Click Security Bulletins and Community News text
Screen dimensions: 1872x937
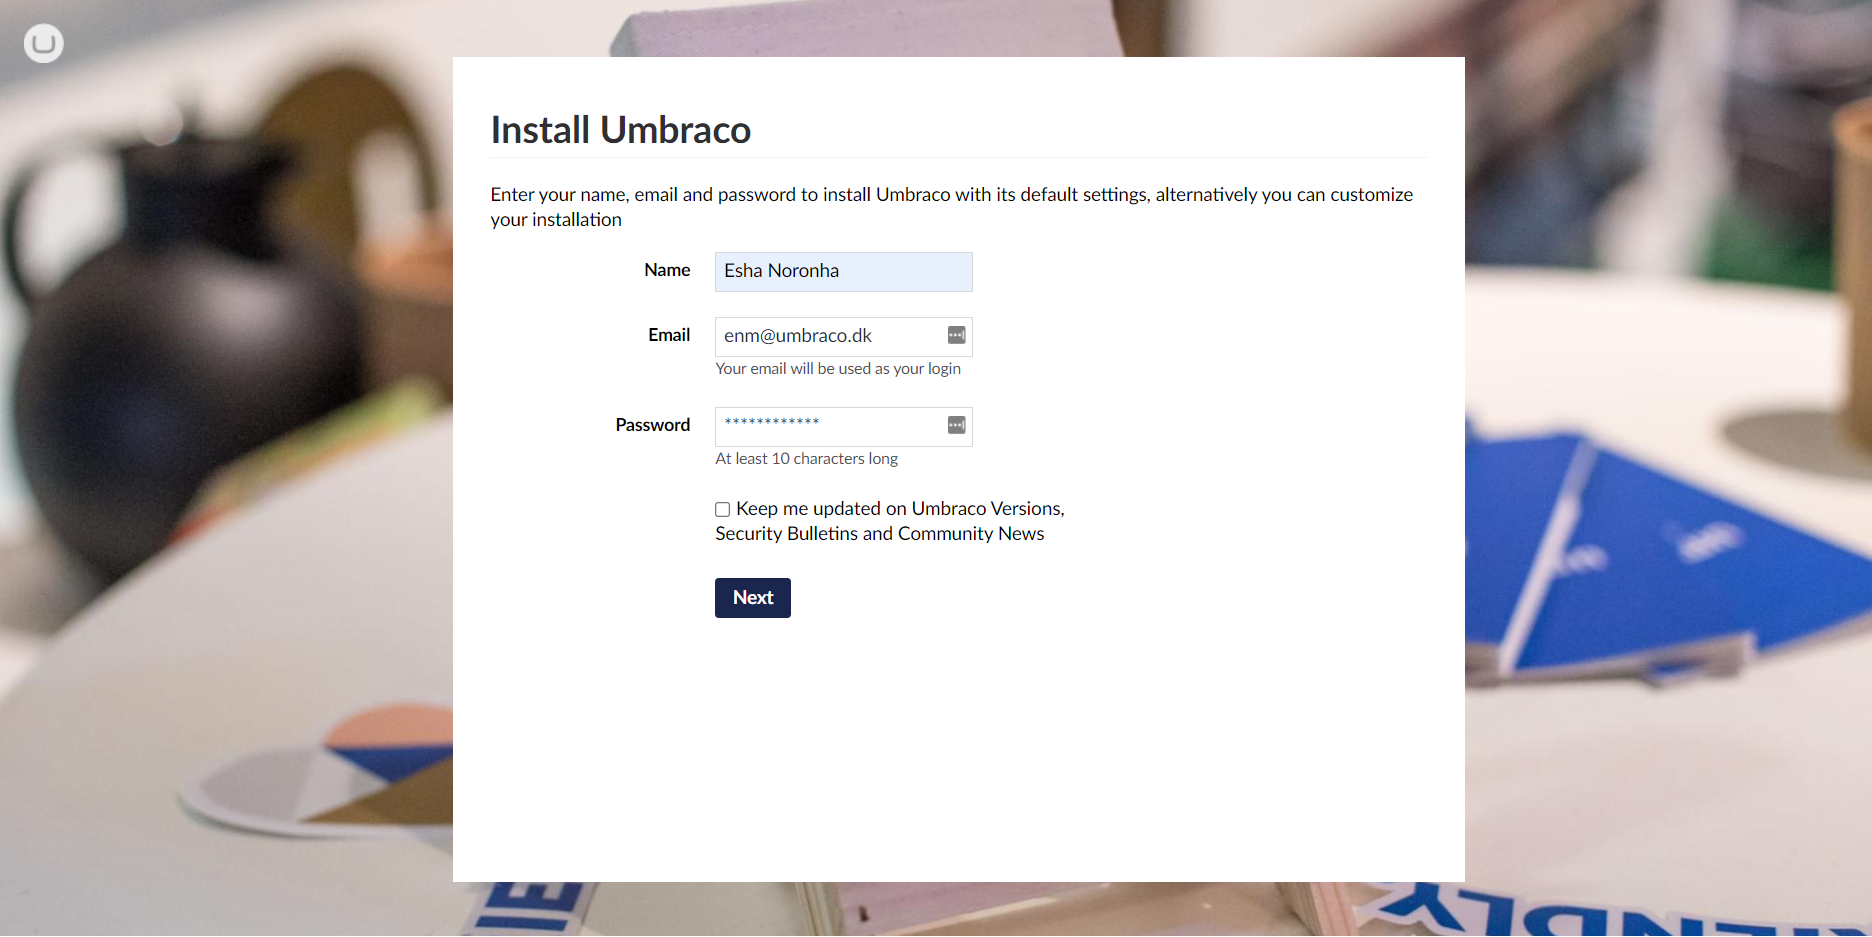(x=879, y=534)
